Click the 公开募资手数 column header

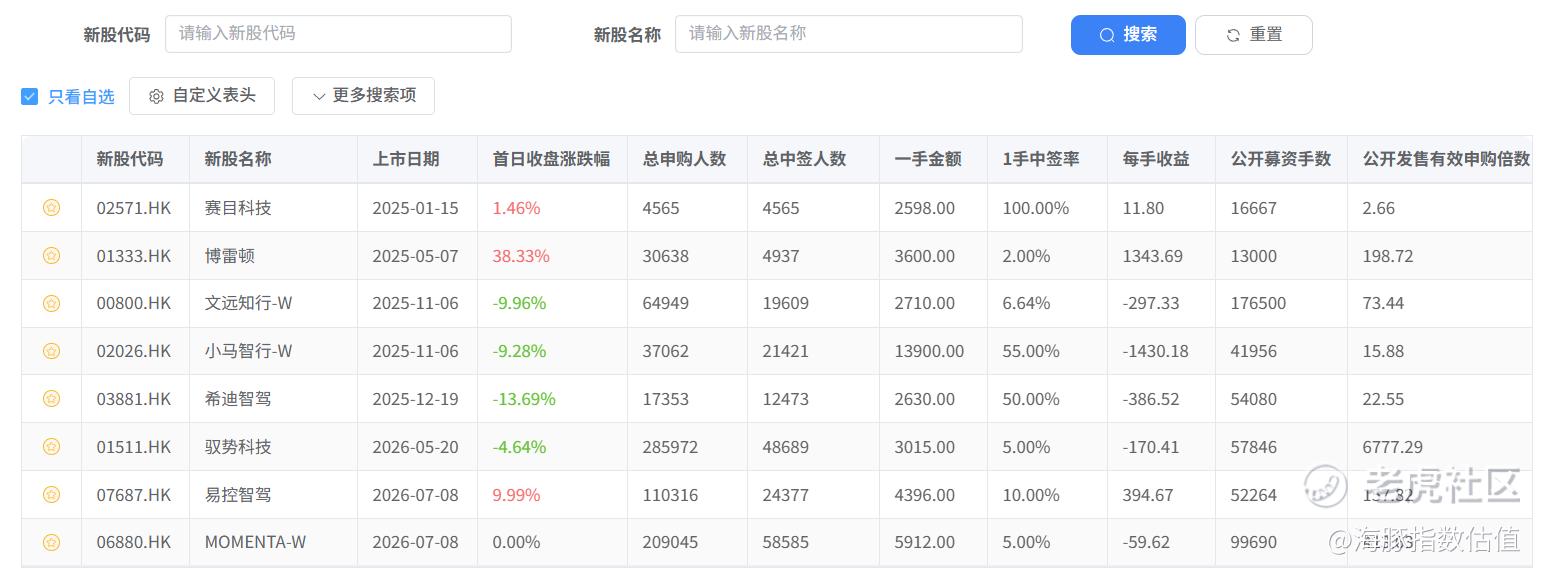click(x=1281, y=159)
